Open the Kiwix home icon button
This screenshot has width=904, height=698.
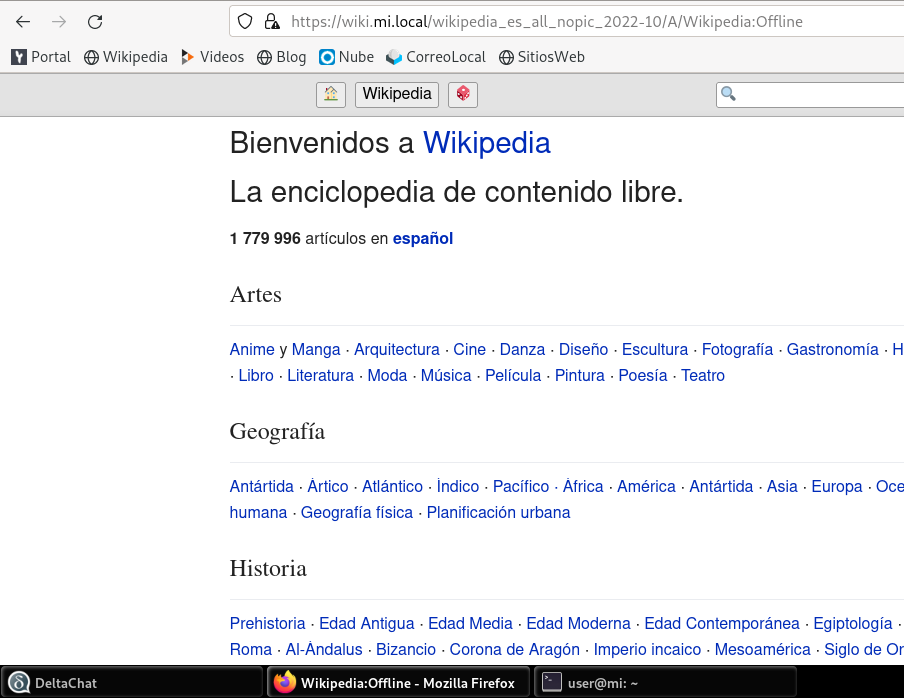331,95
